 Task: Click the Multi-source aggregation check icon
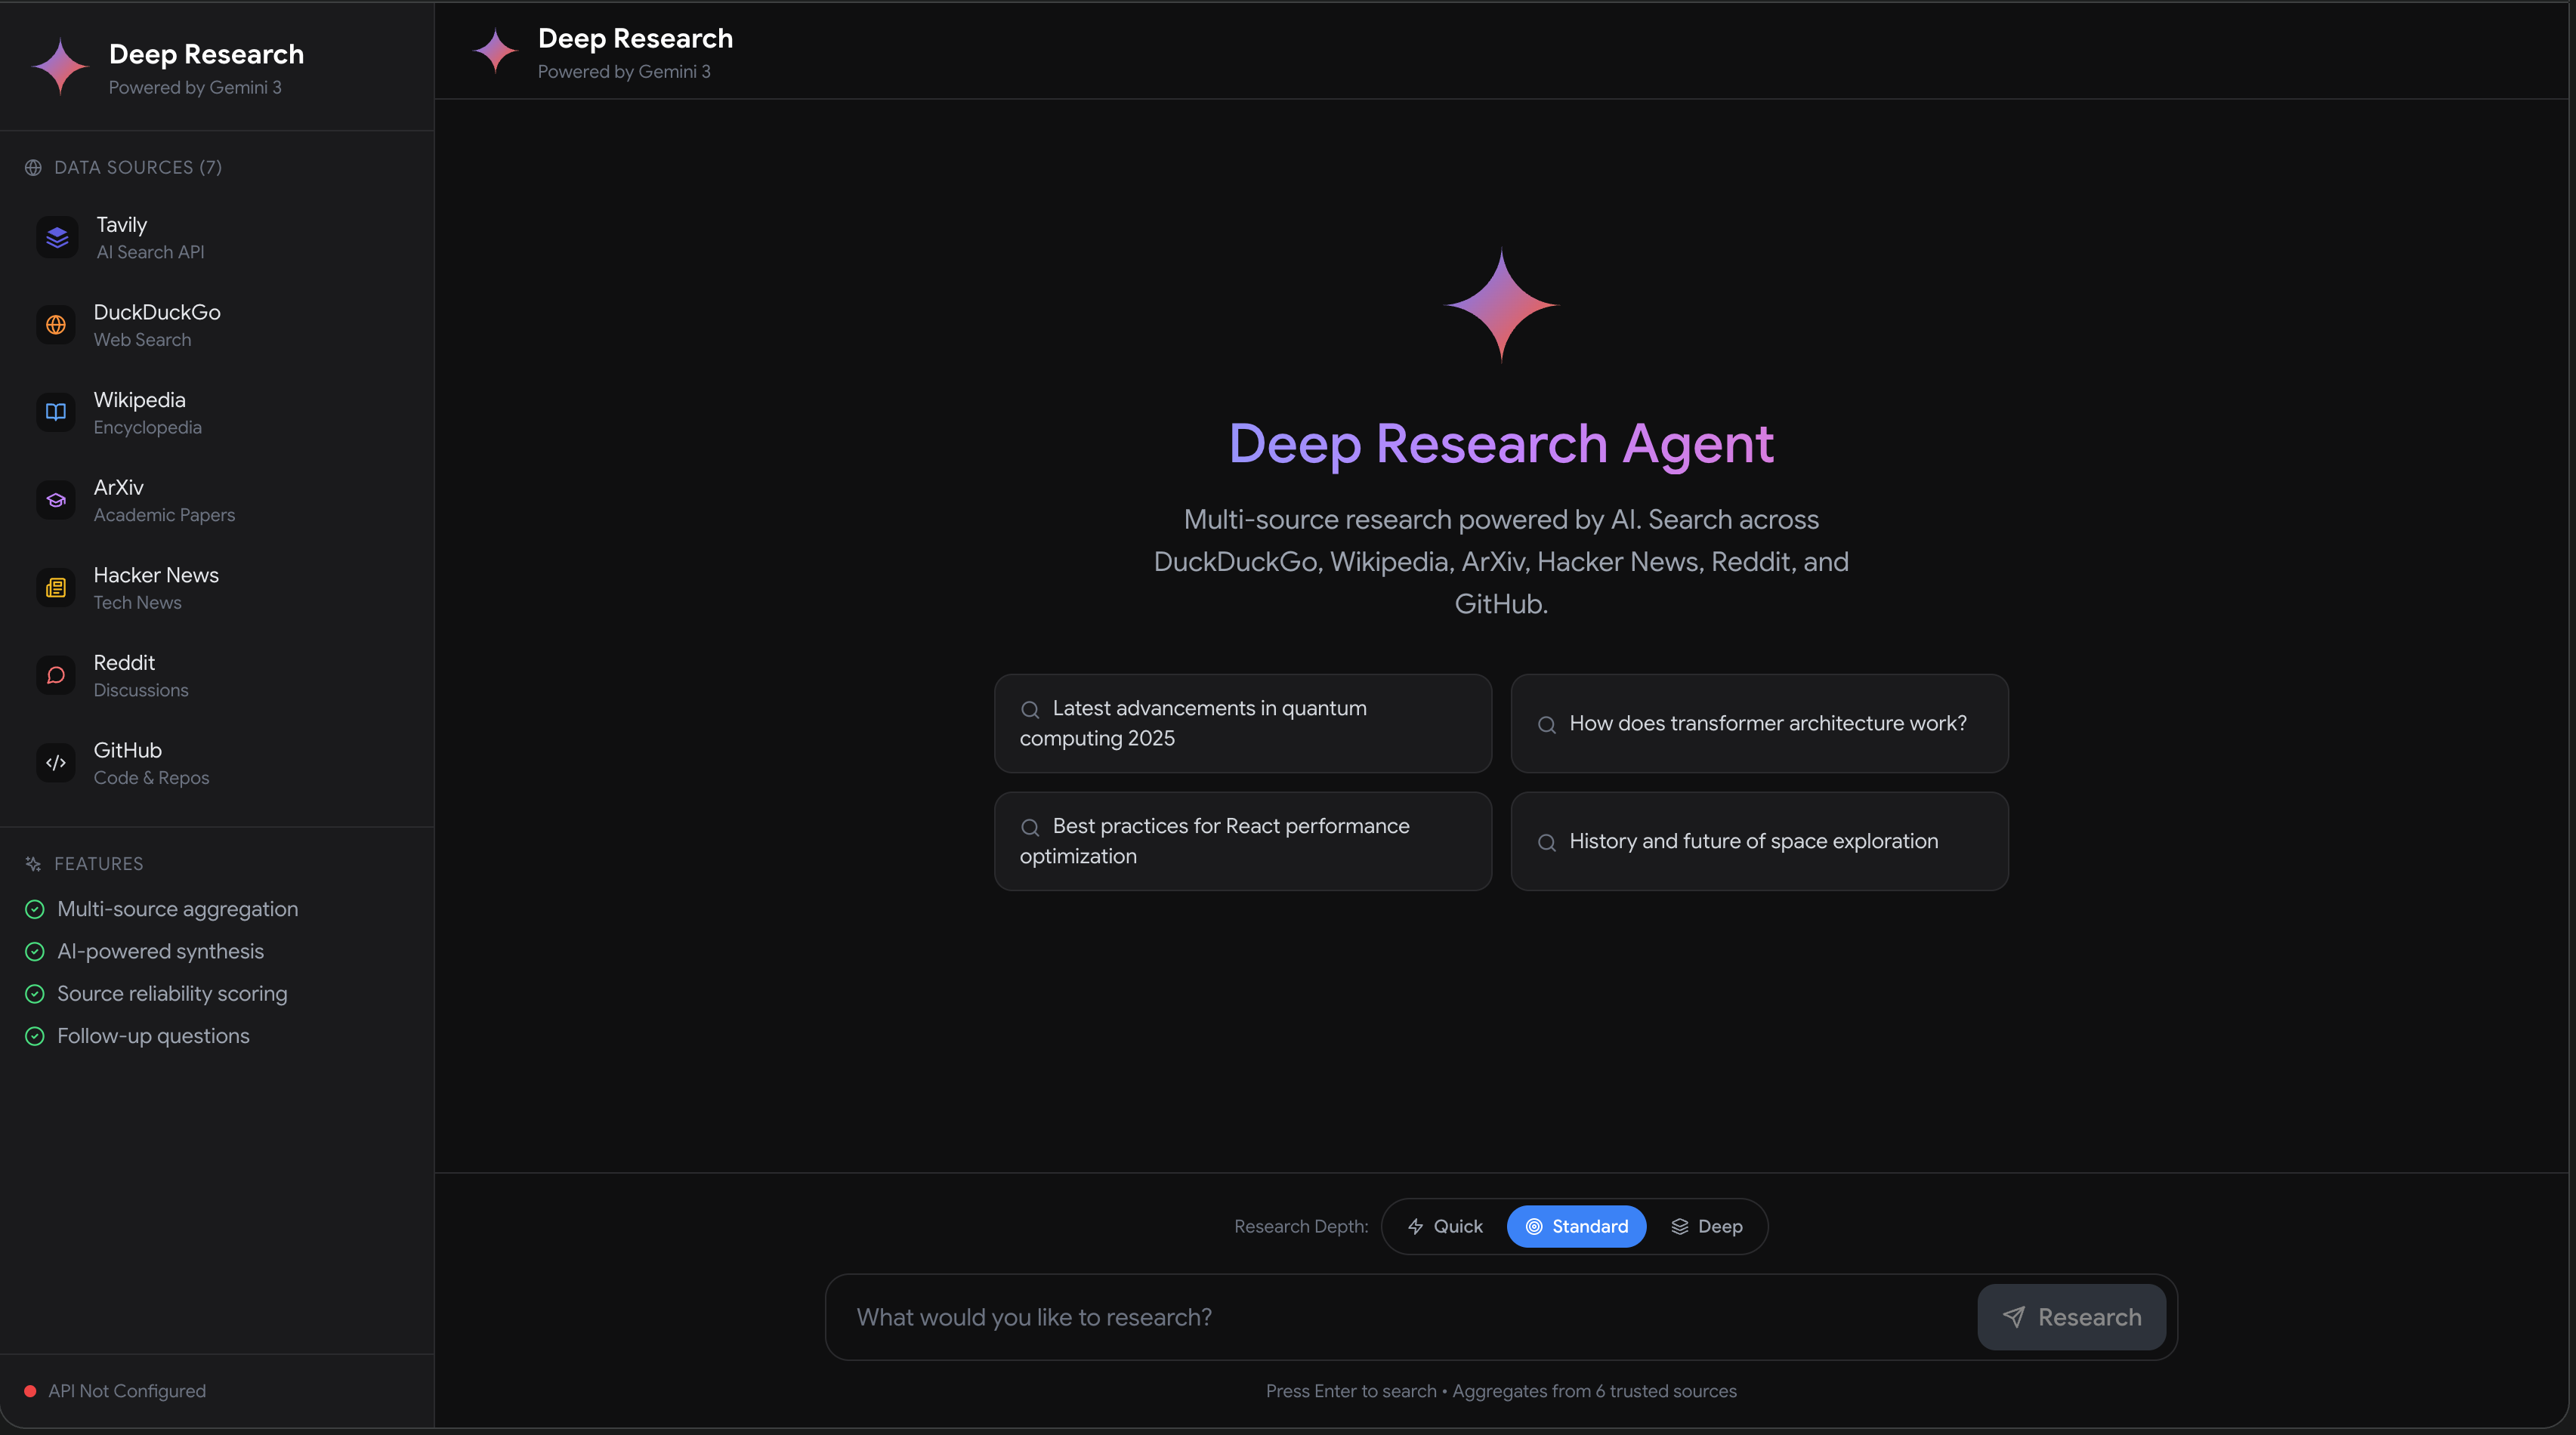(35, 909)
